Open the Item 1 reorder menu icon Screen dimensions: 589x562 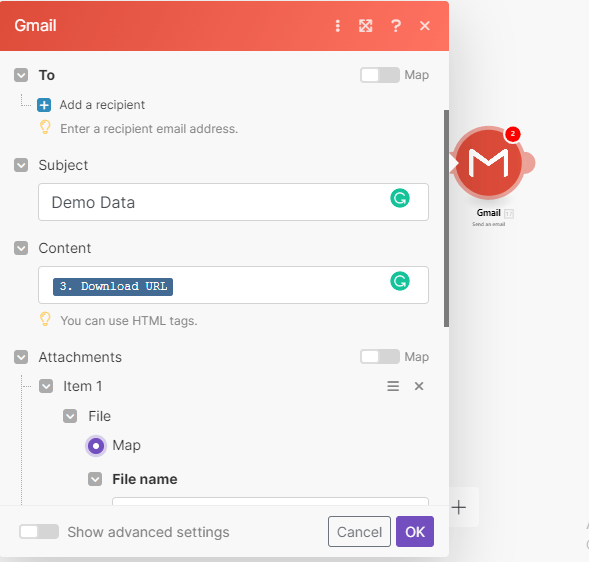[x=393, y=386]
